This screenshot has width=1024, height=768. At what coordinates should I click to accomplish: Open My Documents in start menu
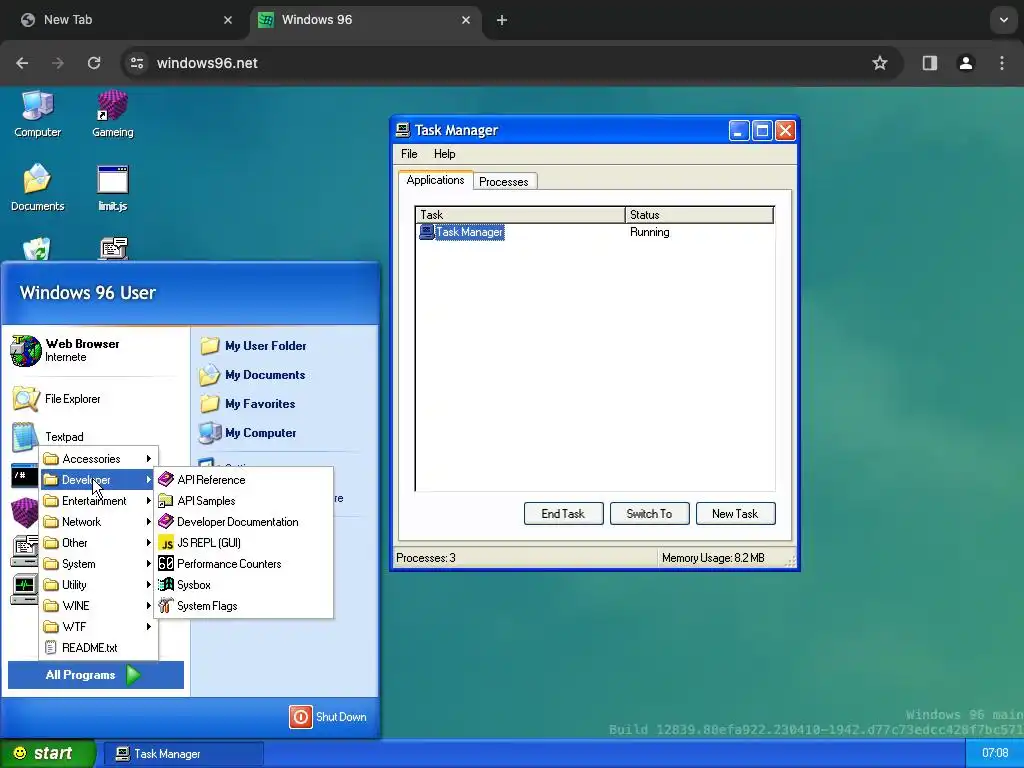252,375
